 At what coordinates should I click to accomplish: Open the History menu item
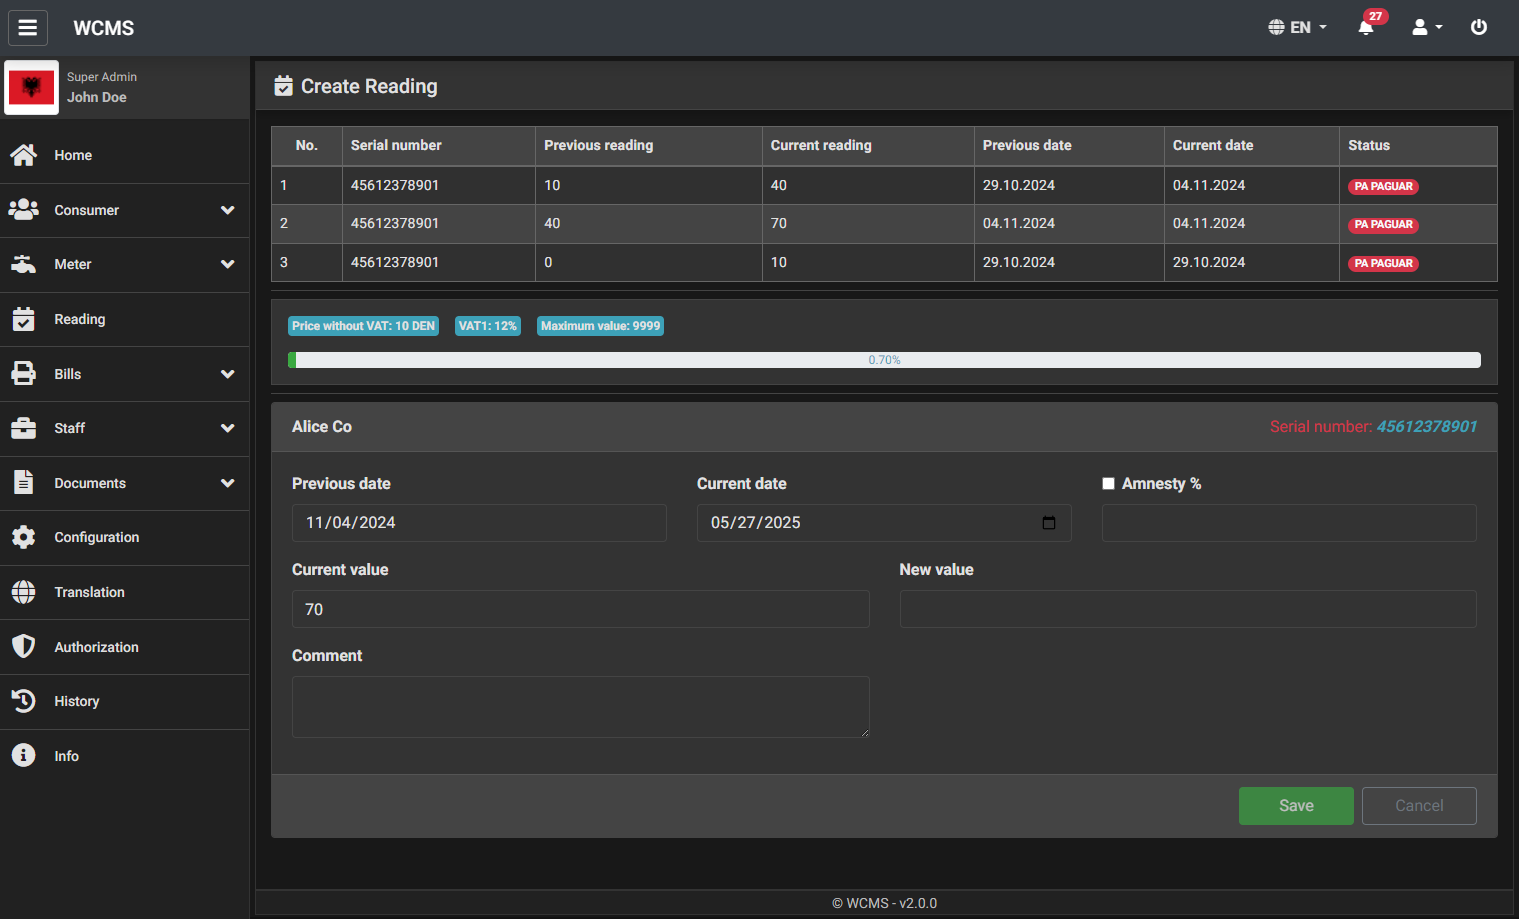[x=125, y=701]
